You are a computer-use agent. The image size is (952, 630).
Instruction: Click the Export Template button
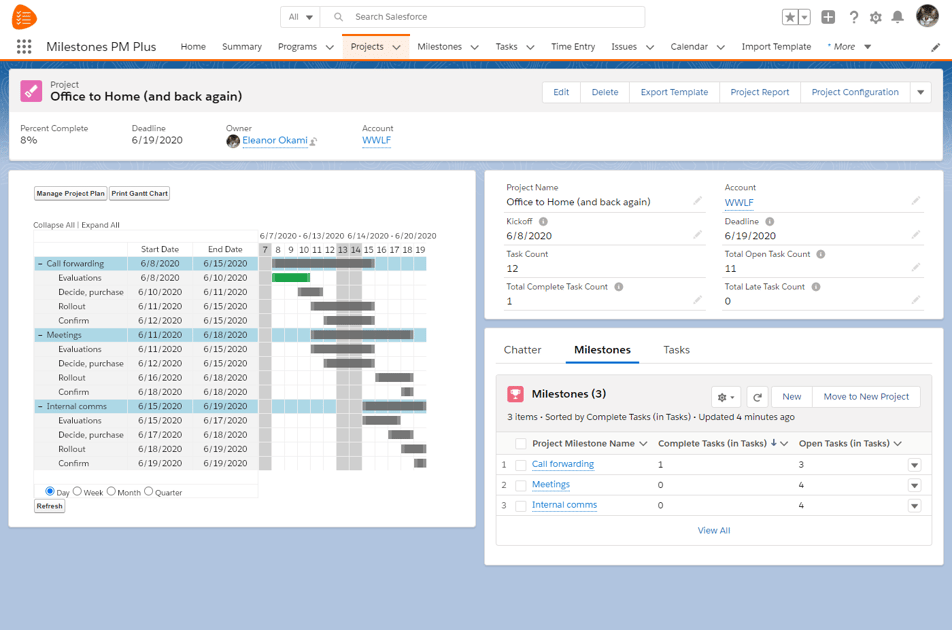tap(674, 92)
